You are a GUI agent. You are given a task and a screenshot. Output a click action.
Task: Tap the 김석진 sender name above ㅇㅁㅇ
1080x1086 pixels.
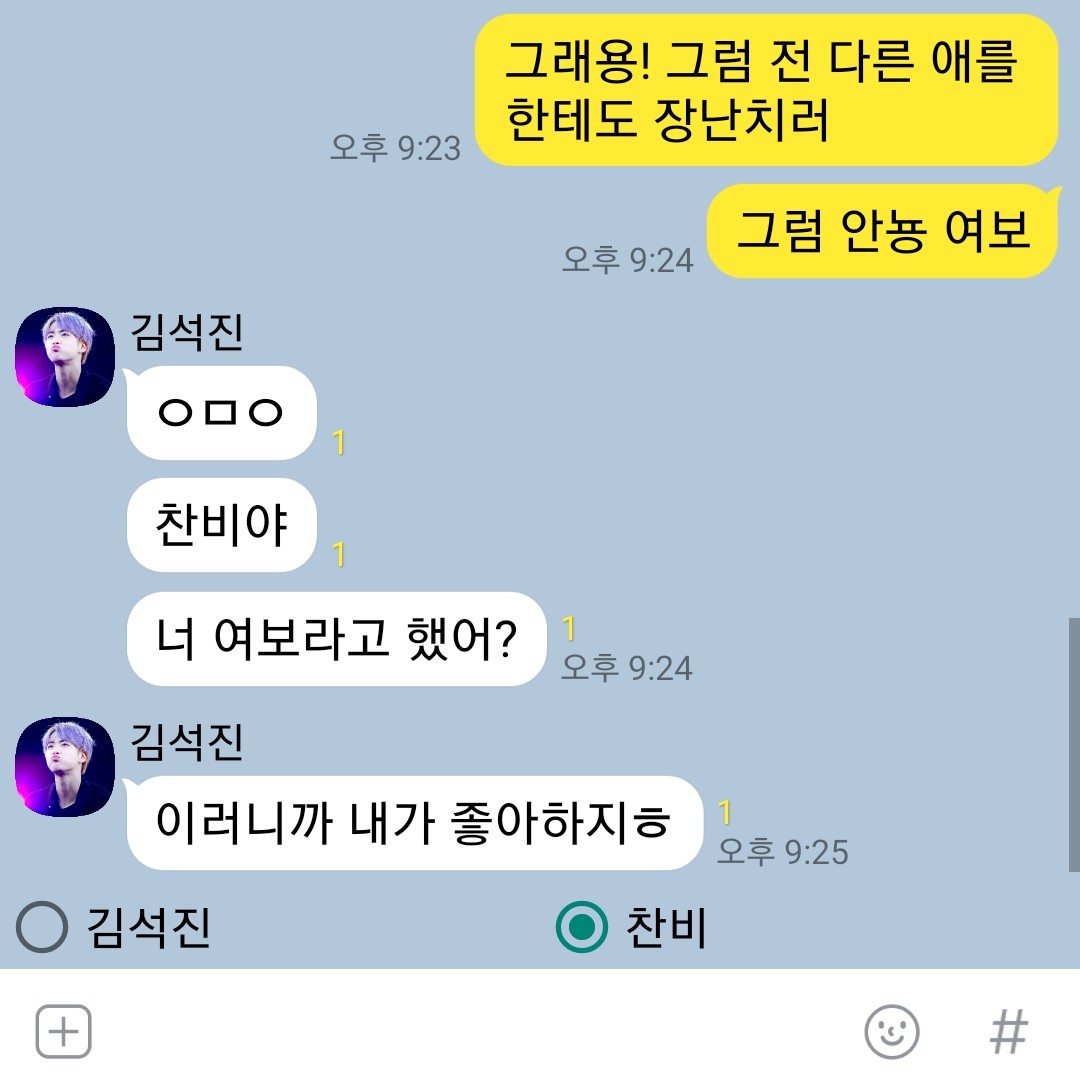[187, 332]
